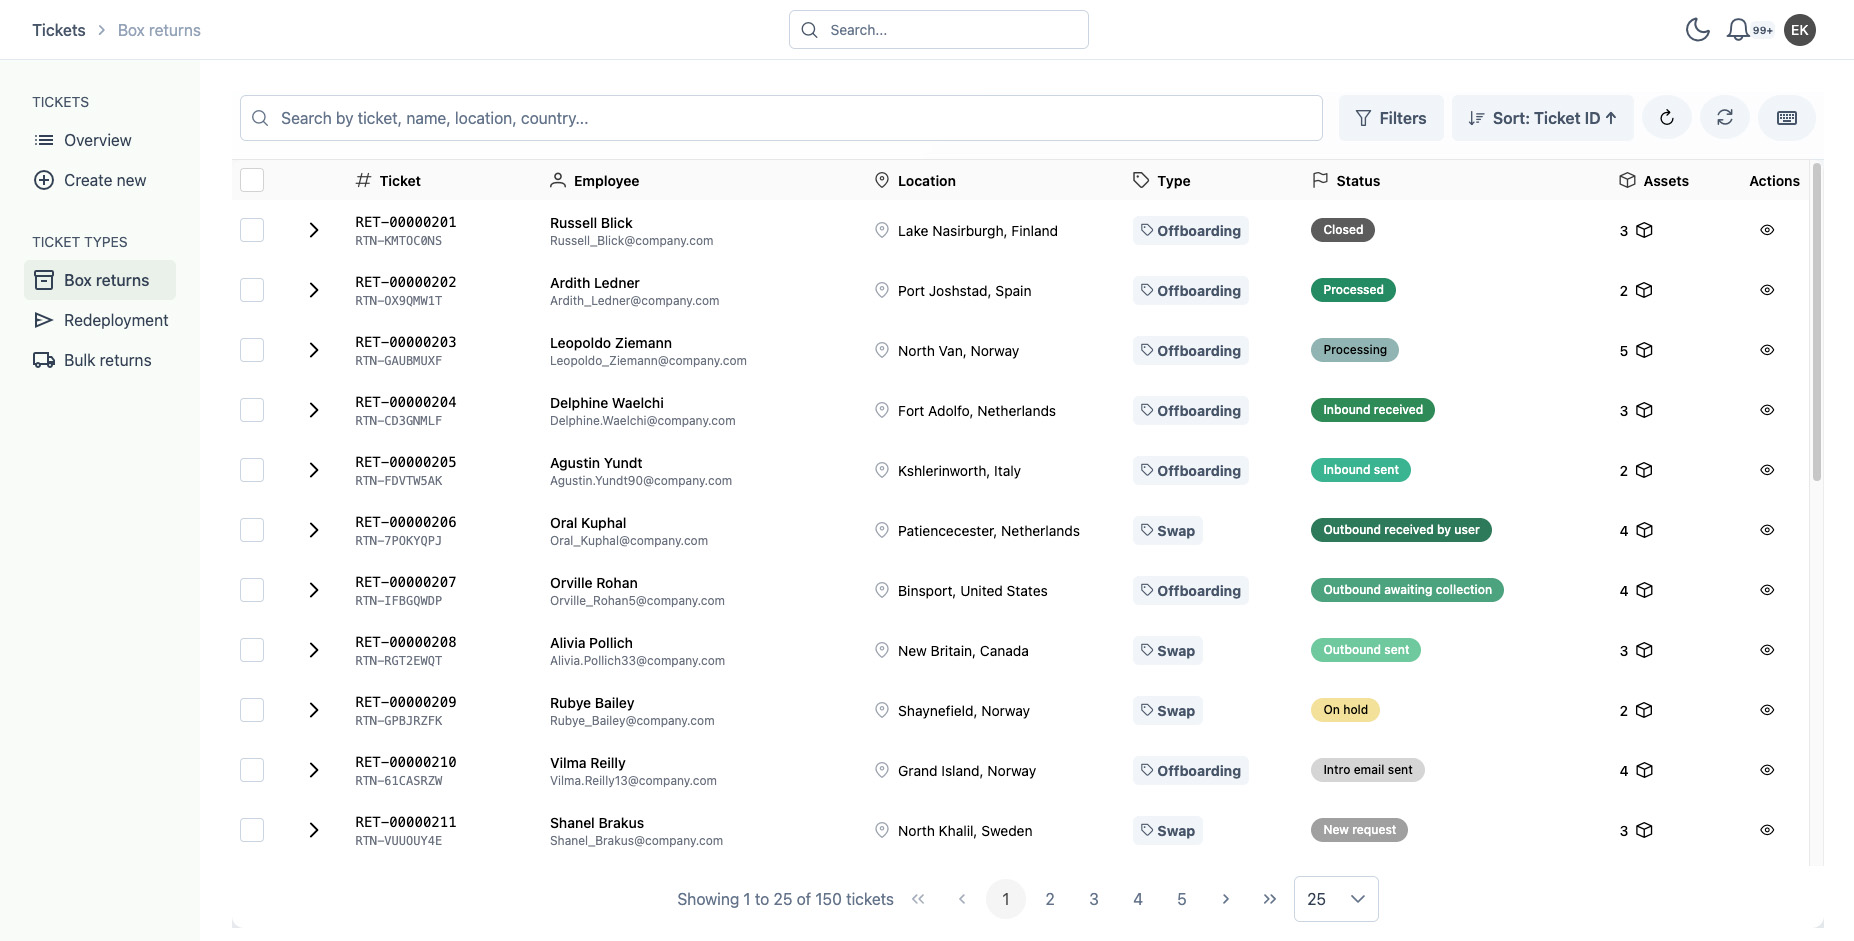This screenshot has height=941, width=1854.
Task: Expand Orville Rohan's ticket row
Action: pos(314,590)
